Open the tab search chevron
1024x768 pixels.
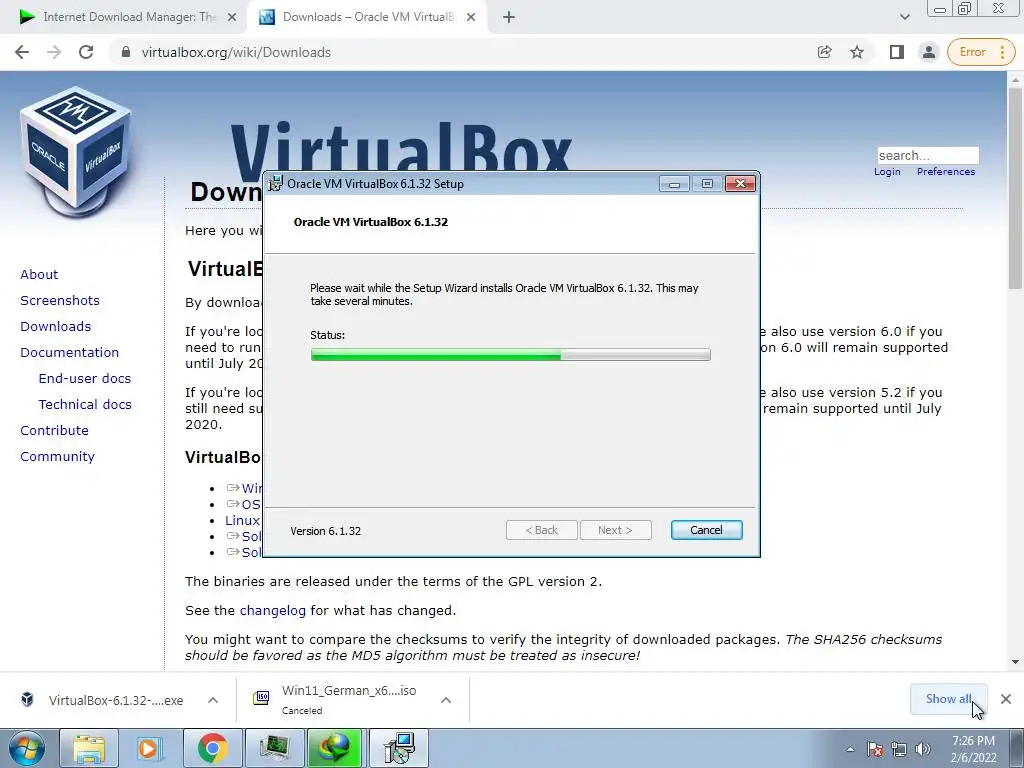tap(904, 18)
